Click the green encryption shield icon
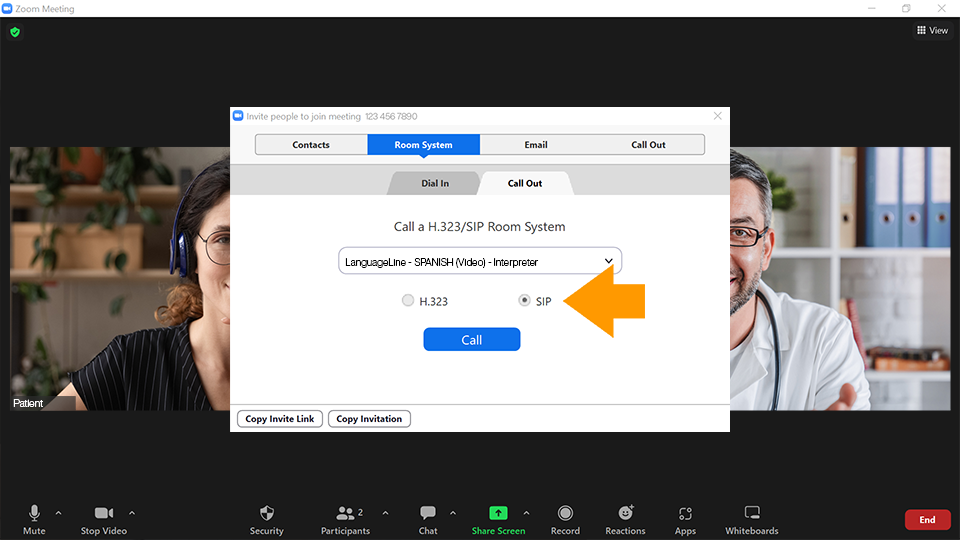960x540 pixels. (15, 32)
